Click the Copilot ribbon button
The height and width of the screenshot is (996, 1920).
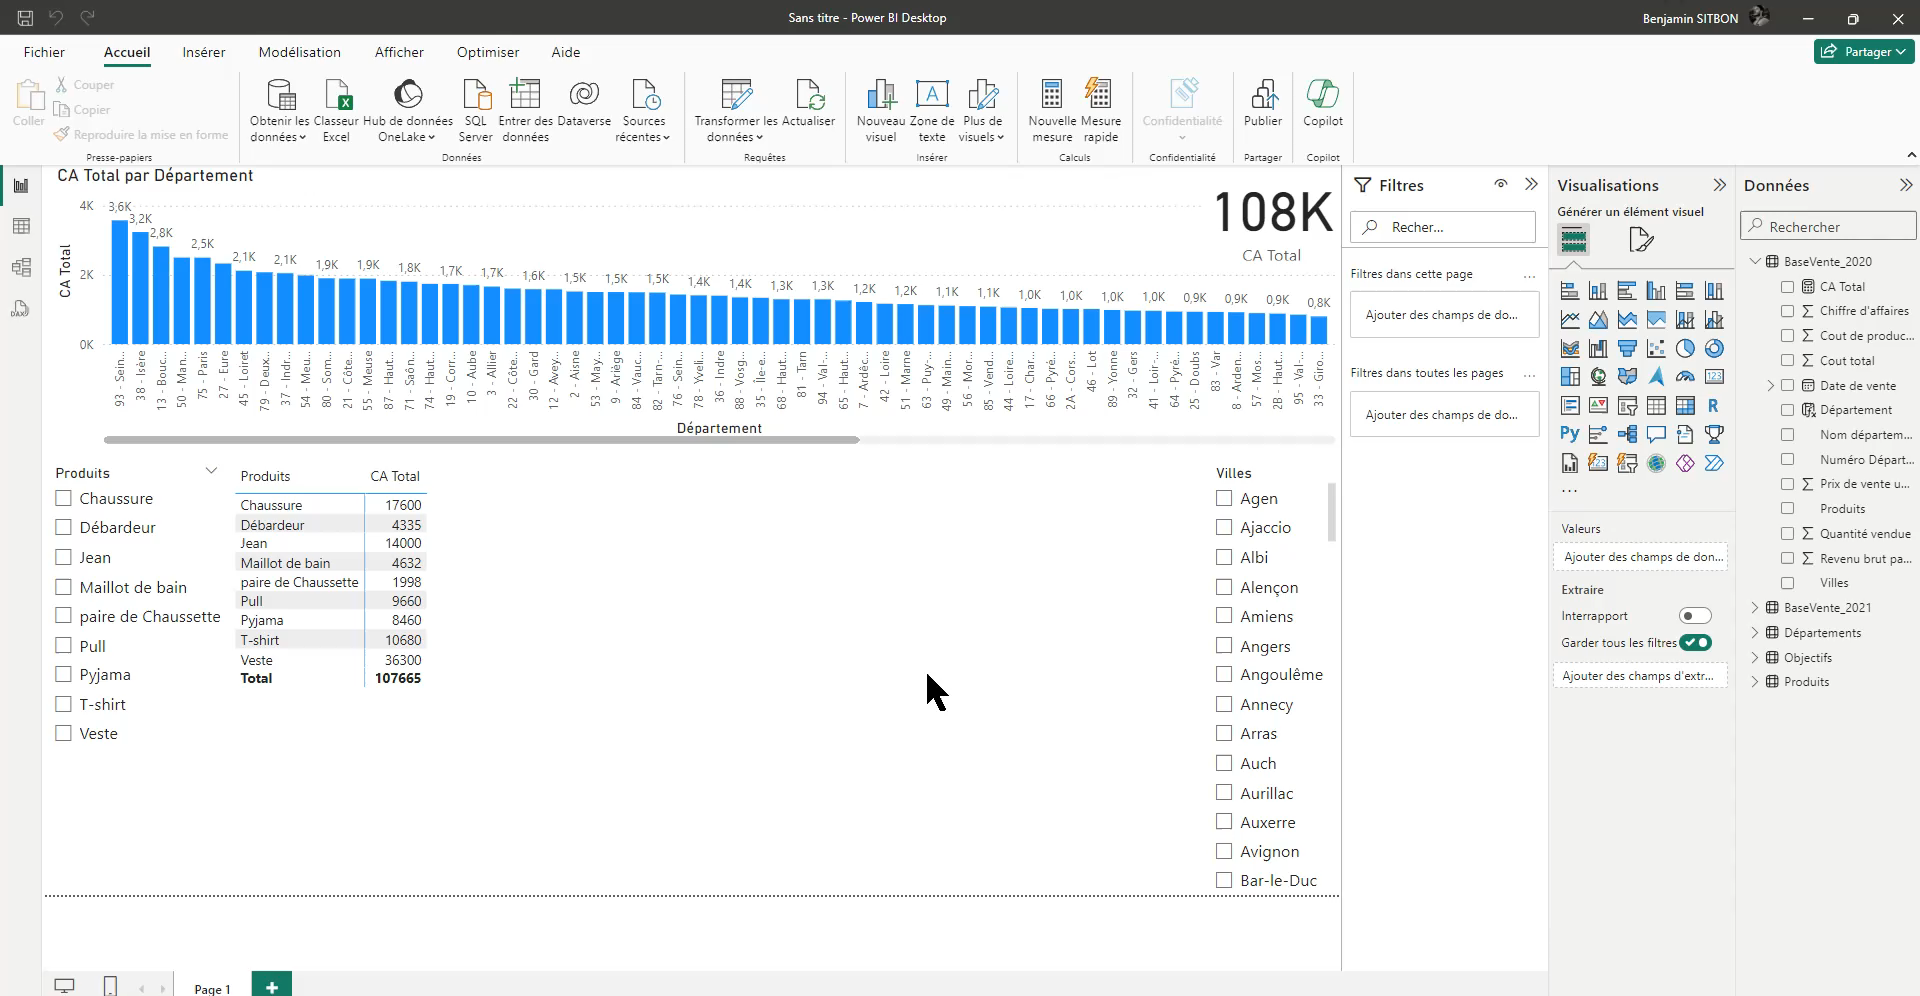[x=1322, y=104]
